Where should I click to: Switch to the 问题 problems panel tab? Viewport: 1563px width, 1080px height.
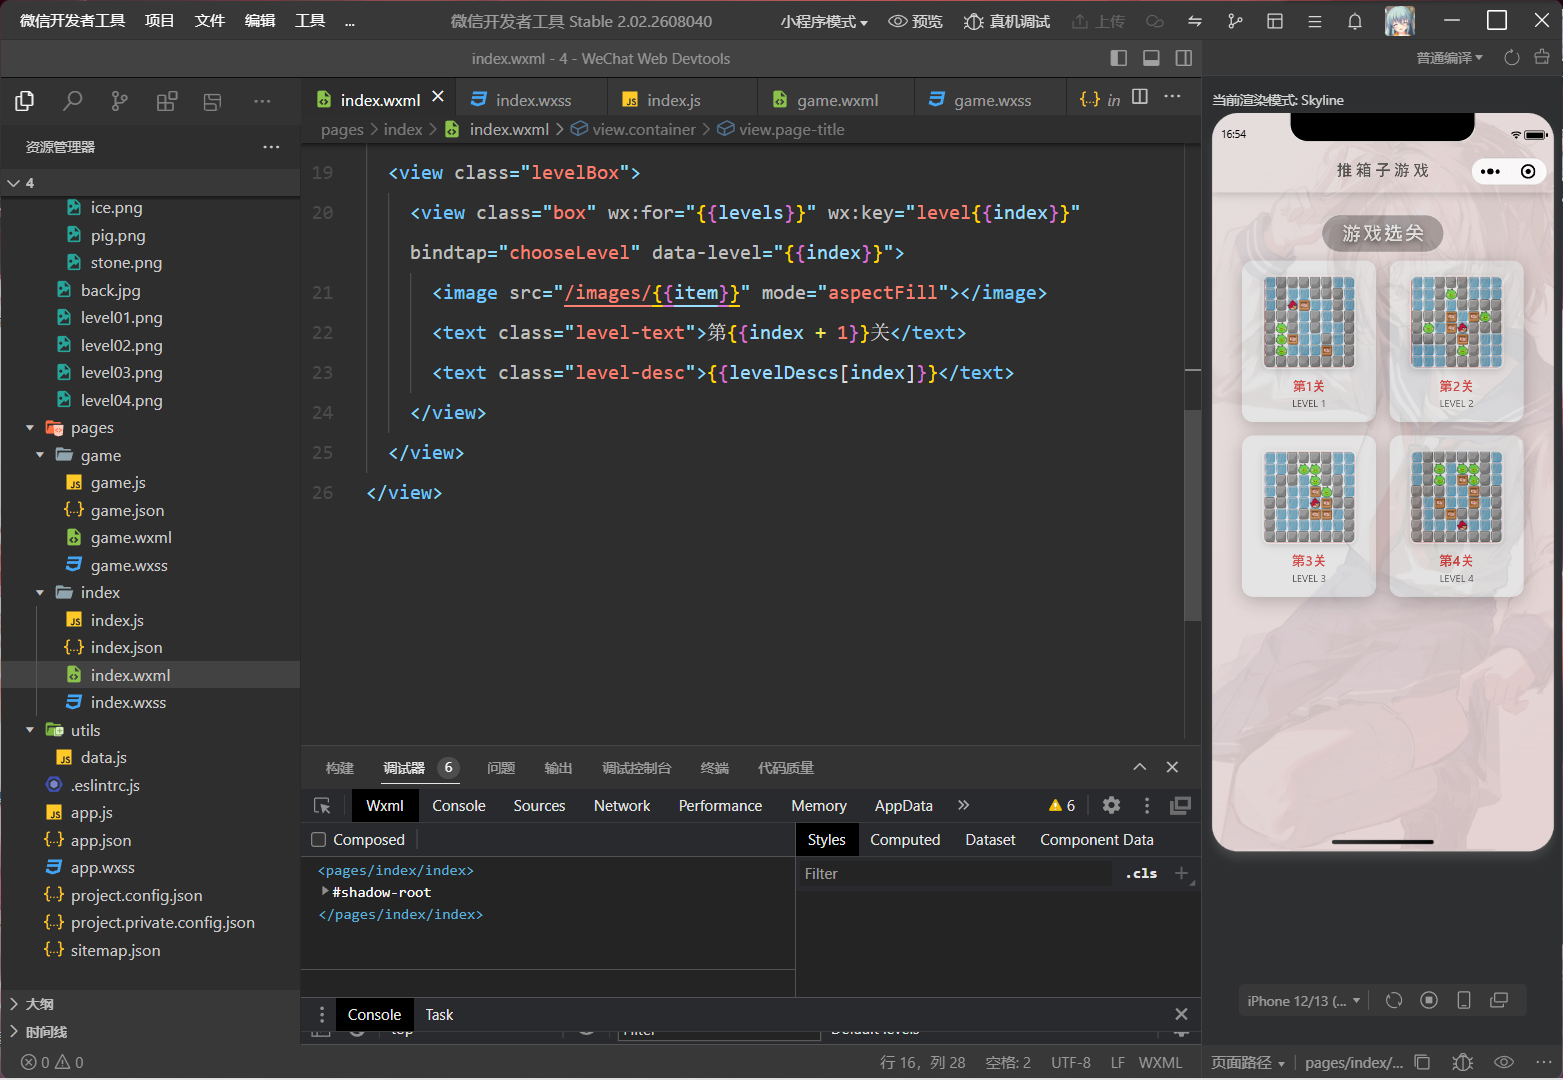pos(501,768)
